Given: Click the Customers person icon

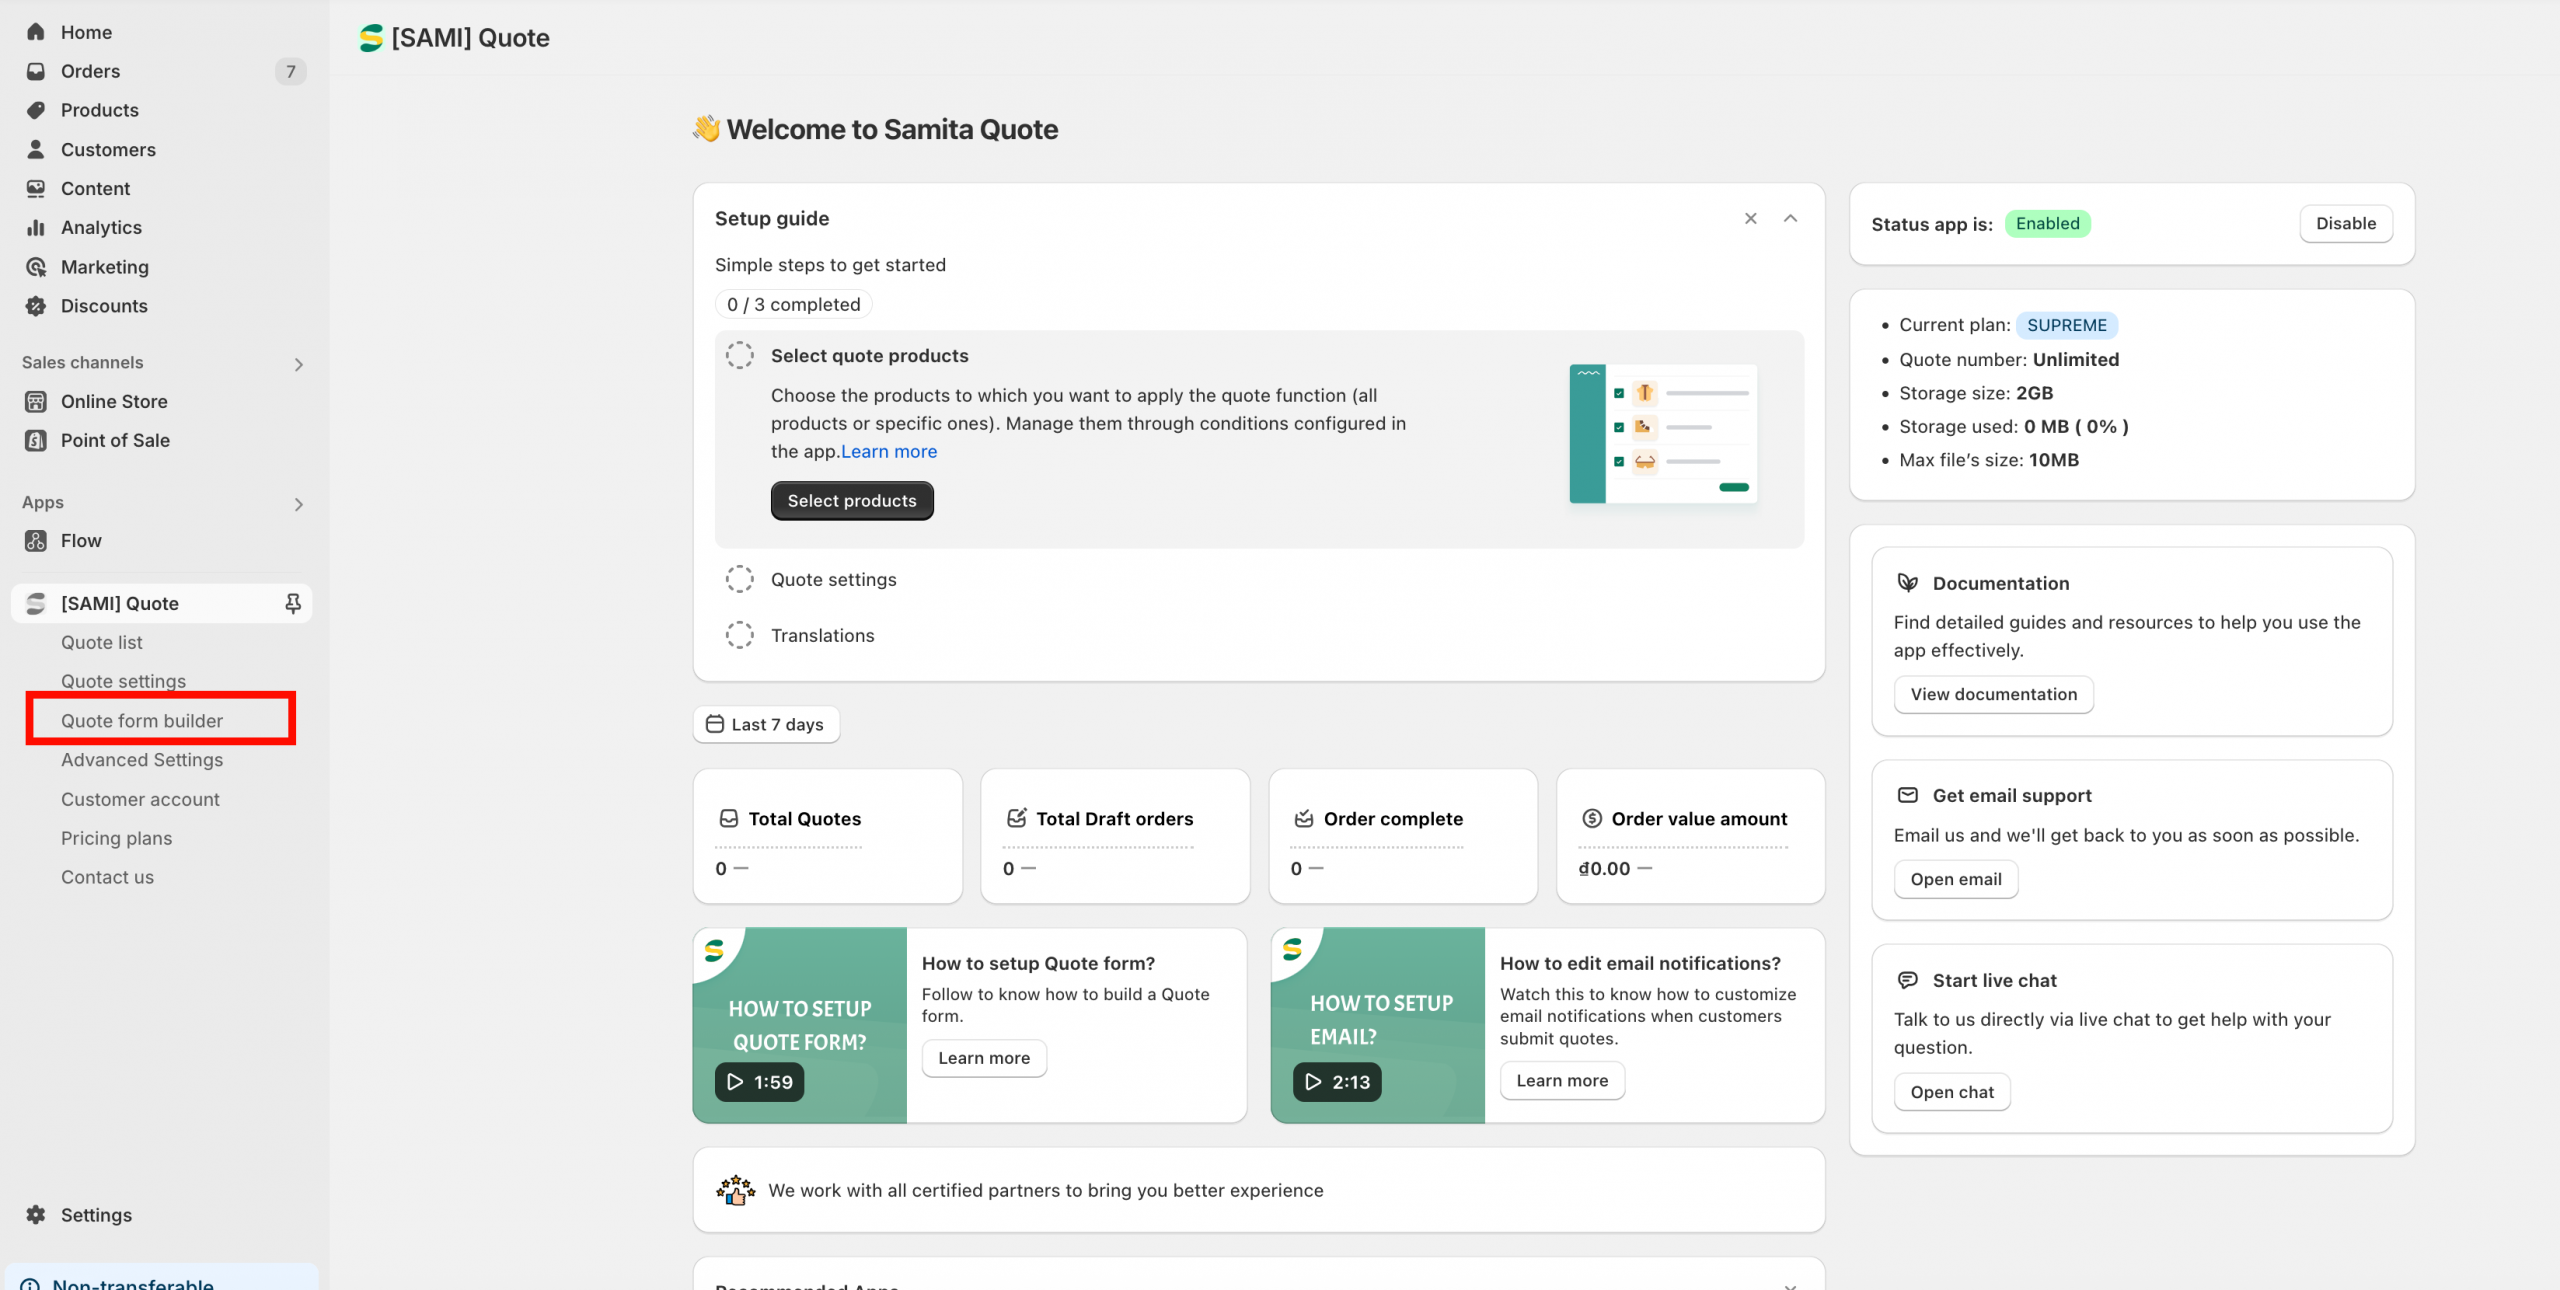Looking at the screenshot, I should pyautogui.click(x=36, y=149).
